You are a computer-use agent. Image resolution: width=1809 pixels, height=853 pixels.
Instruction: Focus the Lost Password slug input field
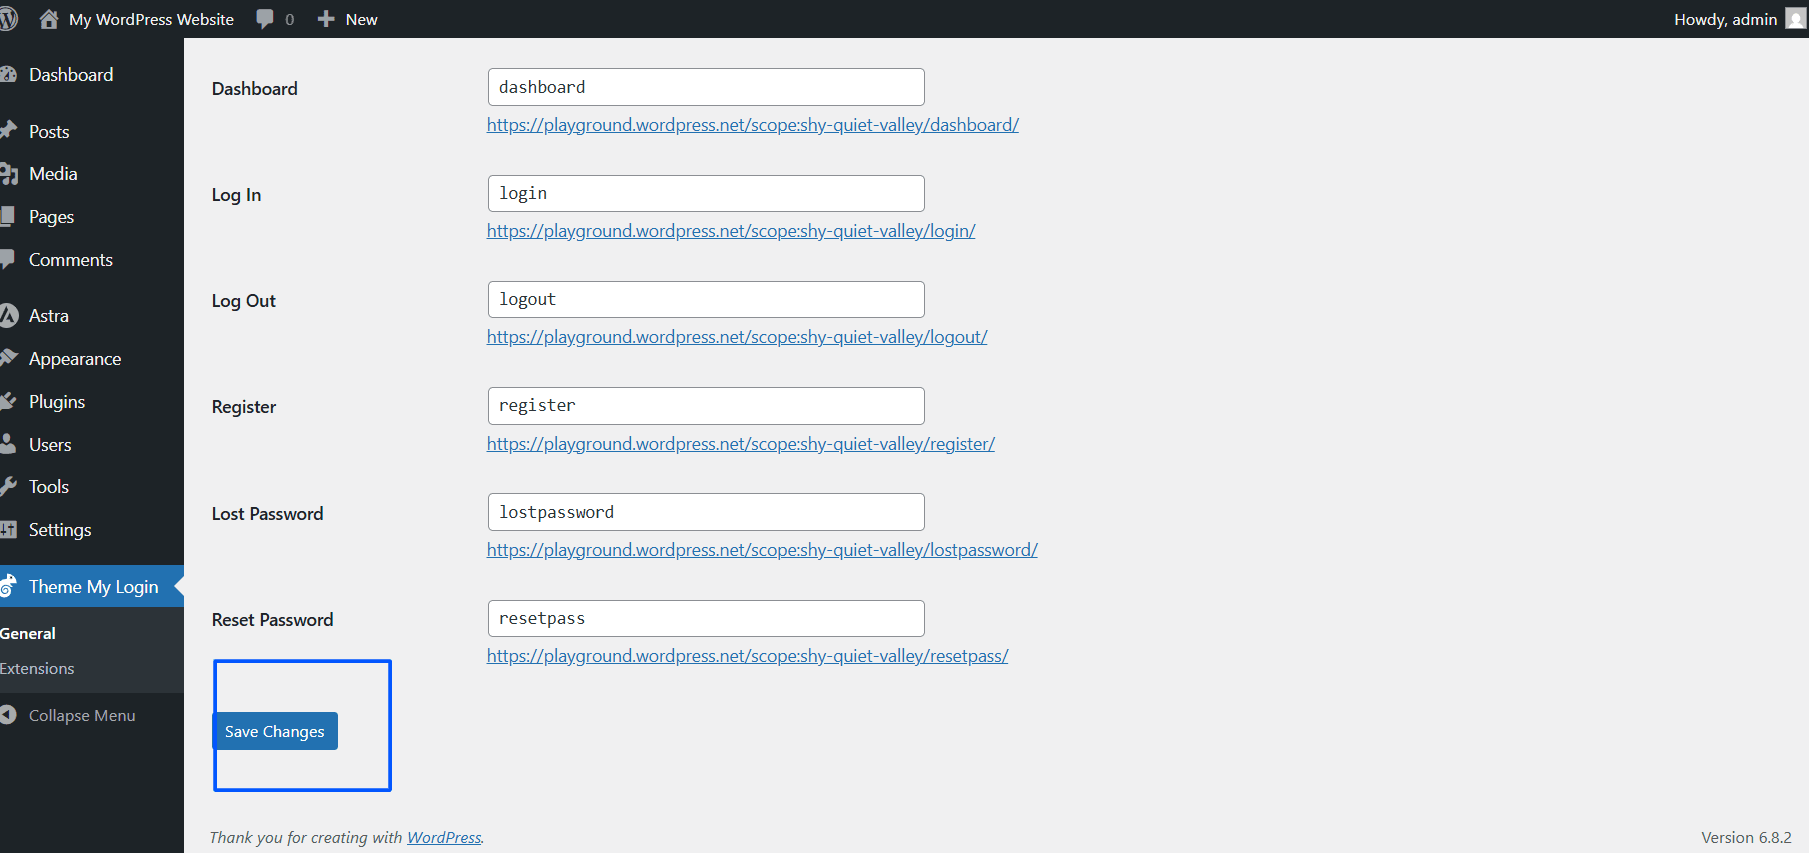(x=706, y=512)
